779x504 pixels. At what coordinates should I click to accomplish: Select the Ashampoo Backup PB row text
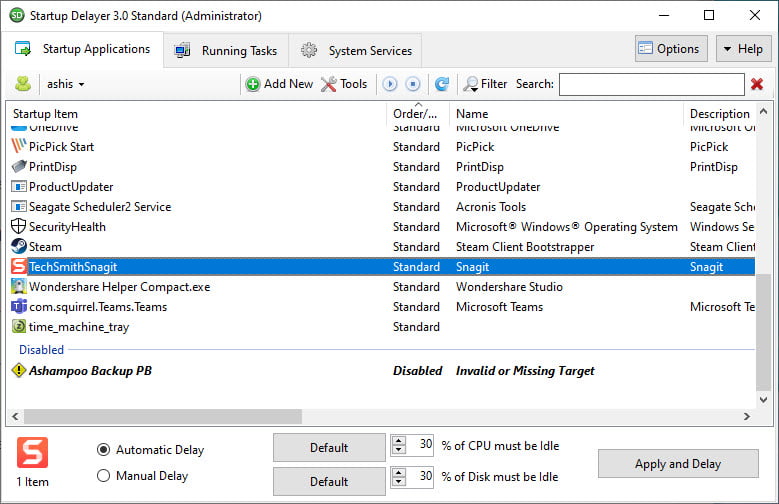point(90,371)
